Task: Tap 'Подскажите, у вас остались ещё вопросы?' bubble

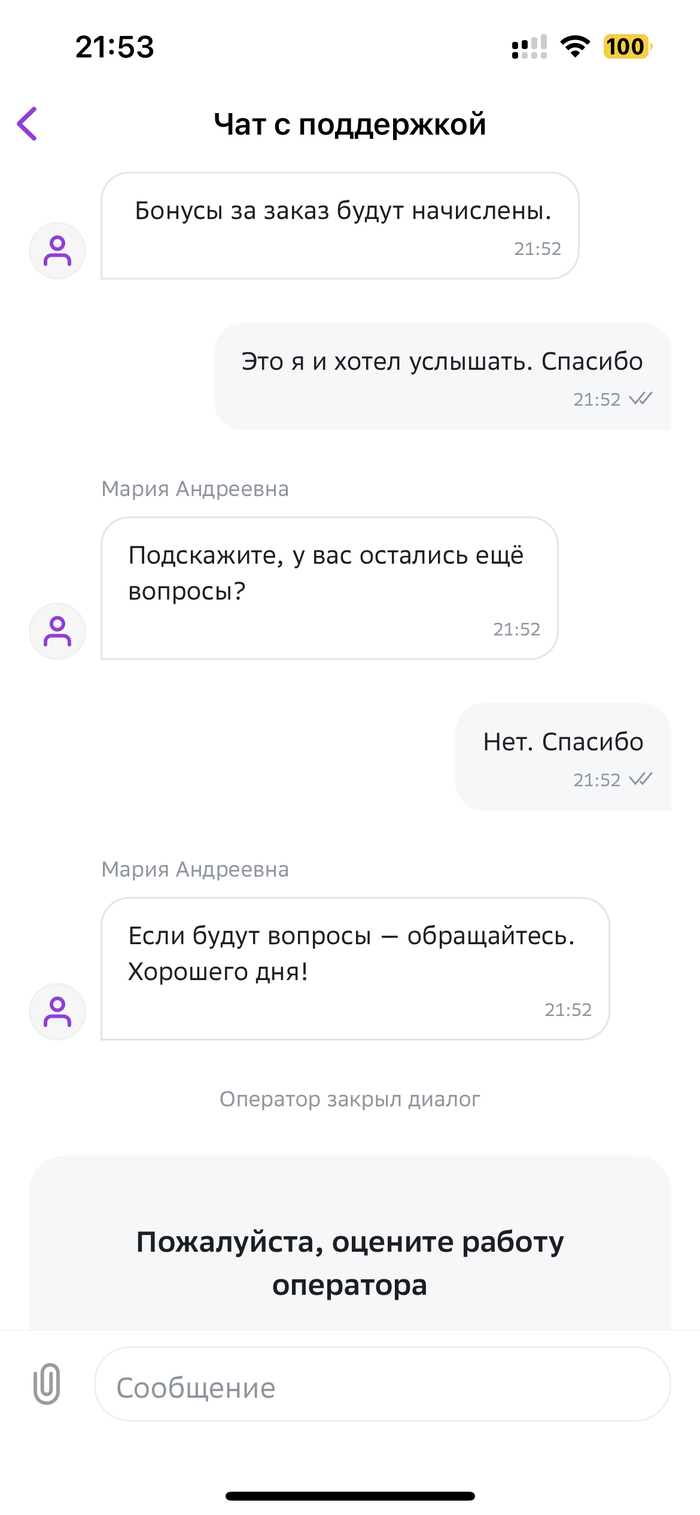Action: (x=329, y=587)
